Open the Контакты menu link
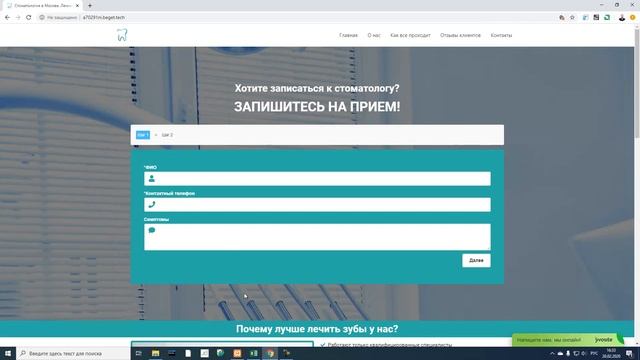This screenshot has width=640, height=360. tap(501, 36)
